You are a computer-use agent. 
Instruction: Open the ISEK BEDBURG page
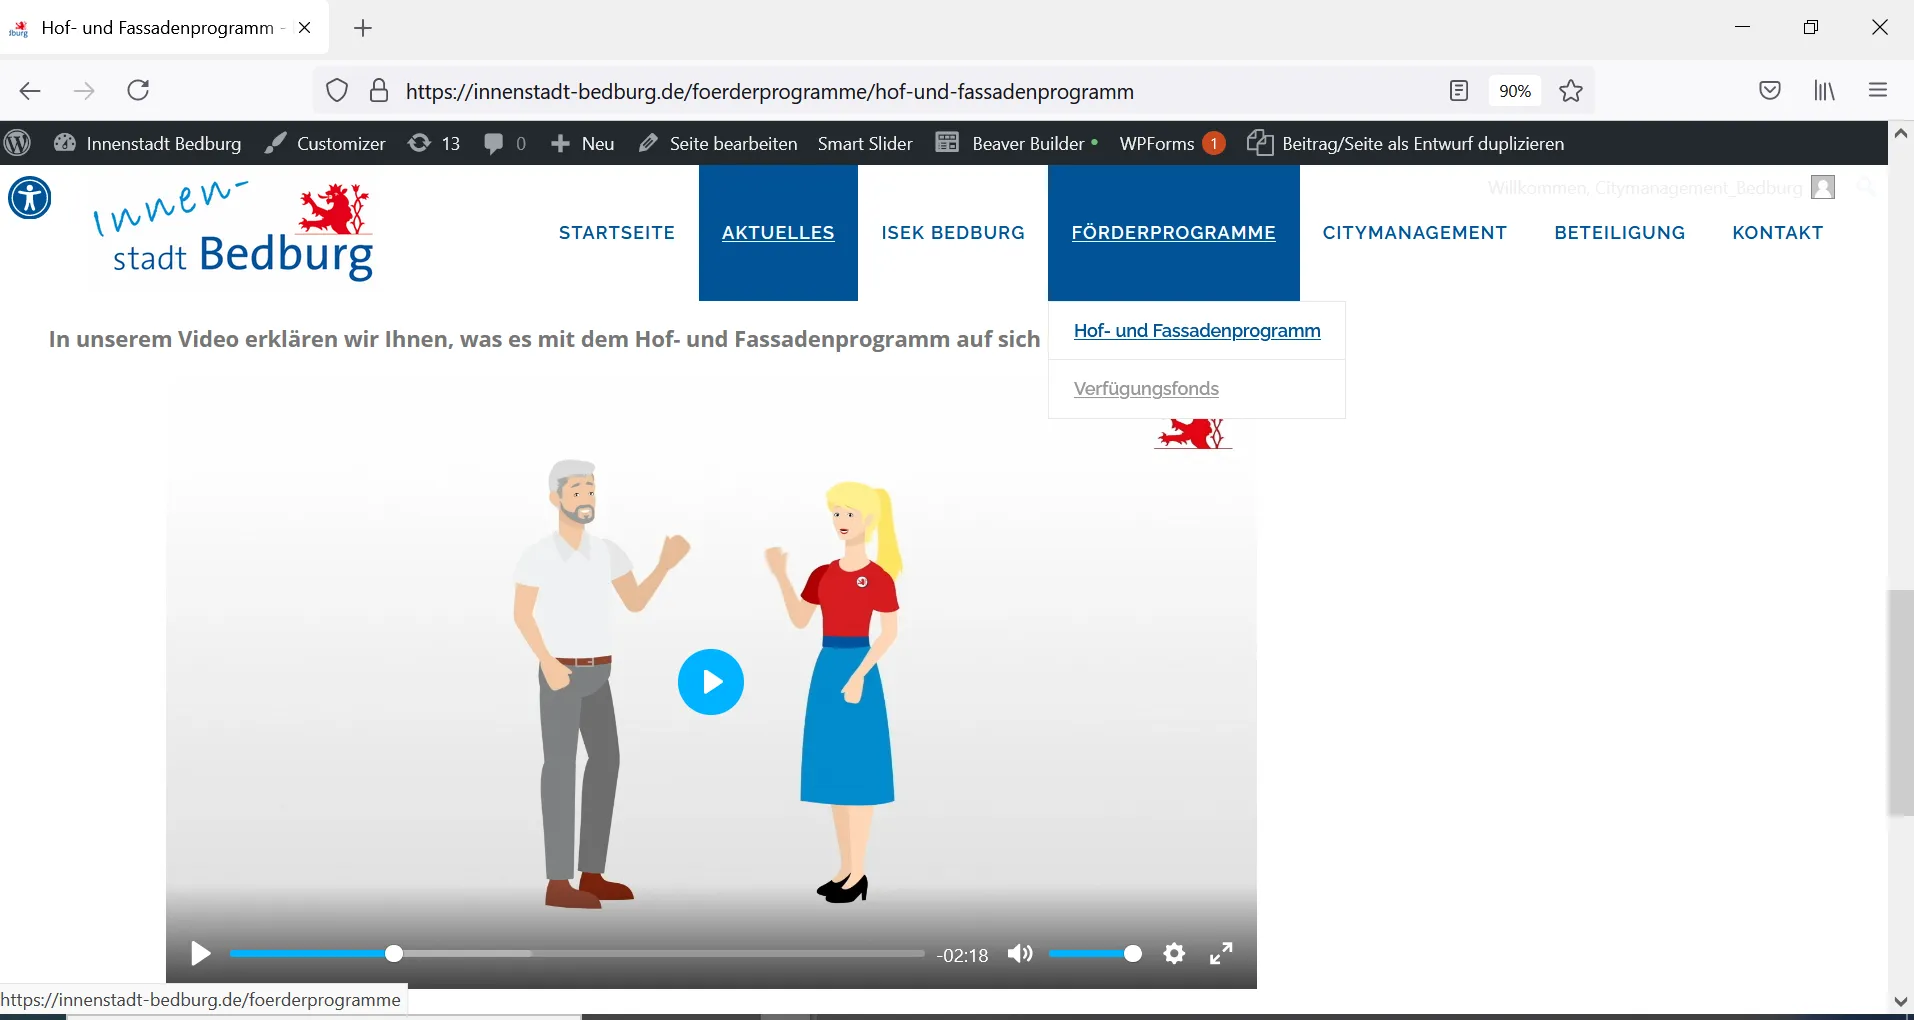tap(953, 233)
